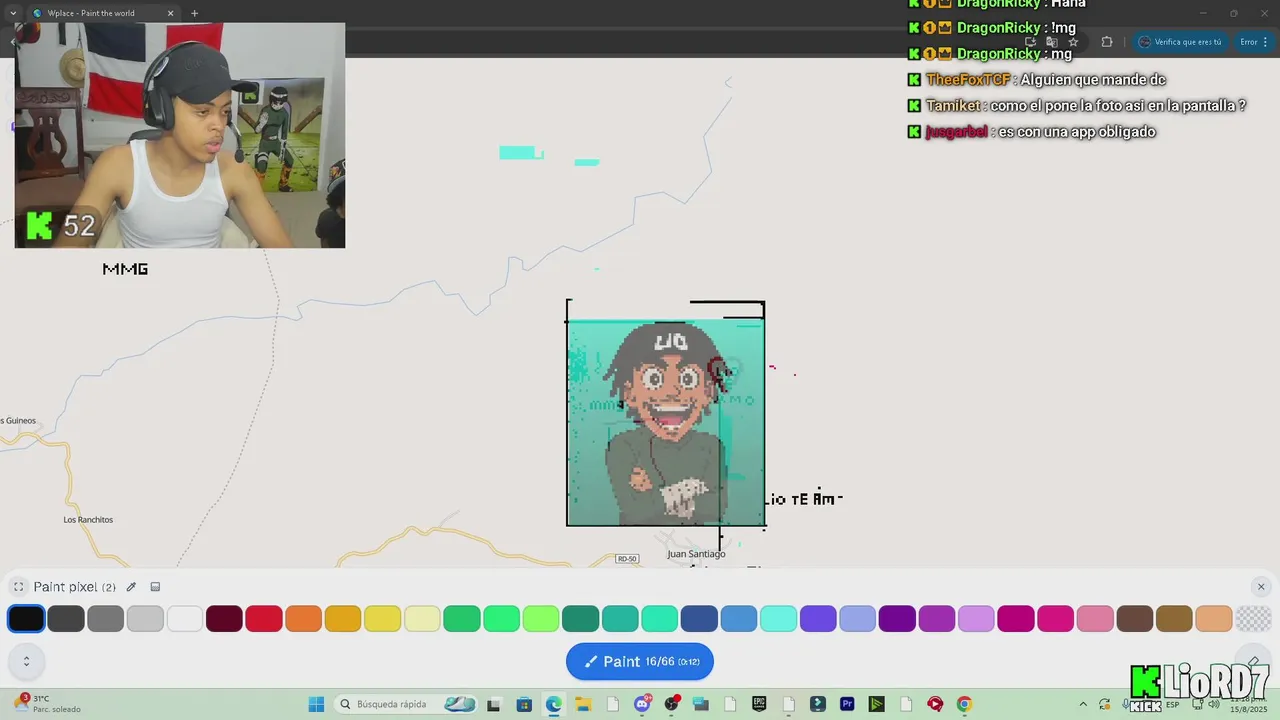The height and width of the screenshot is (720, 1280).
Task: Pick the orange color swatch
Action: click(x=303, y=619)
